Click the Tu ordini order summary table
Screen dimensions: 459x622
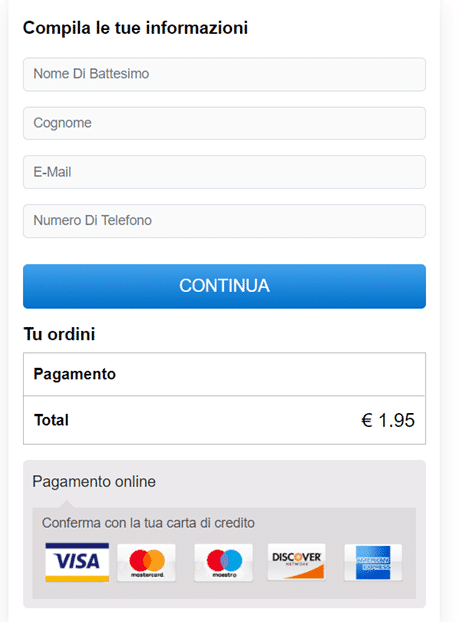point(225,398)
